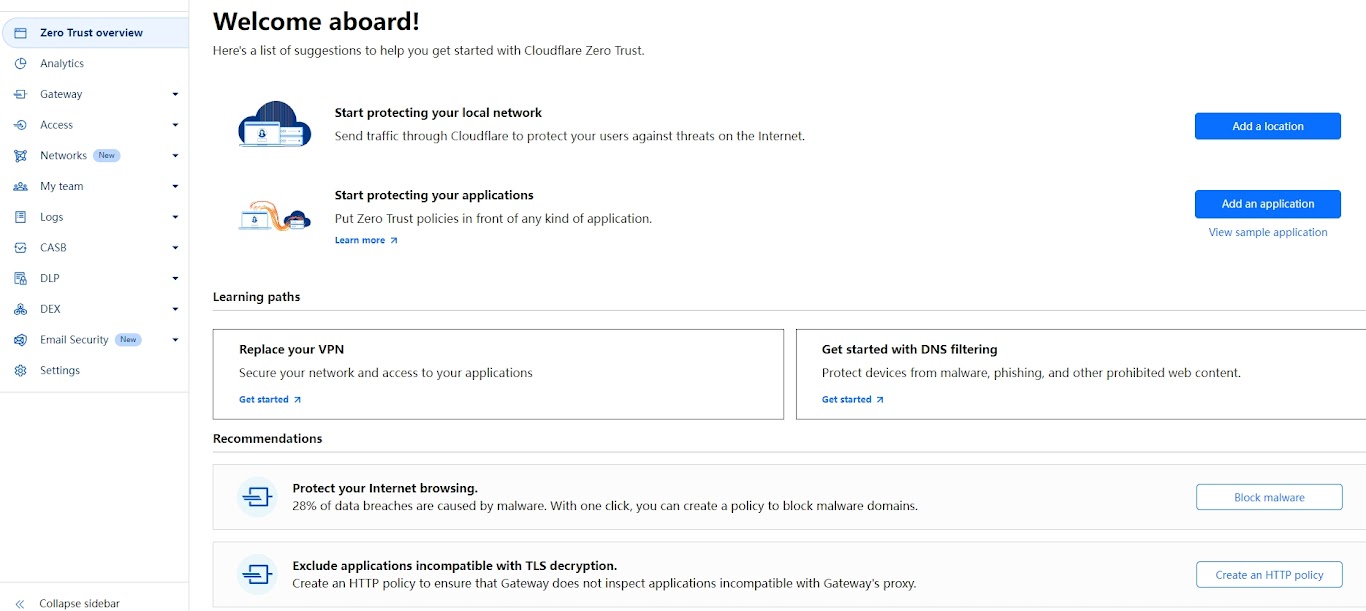Open the View sample application link
1366x611 pixels.
[1268, 232]
